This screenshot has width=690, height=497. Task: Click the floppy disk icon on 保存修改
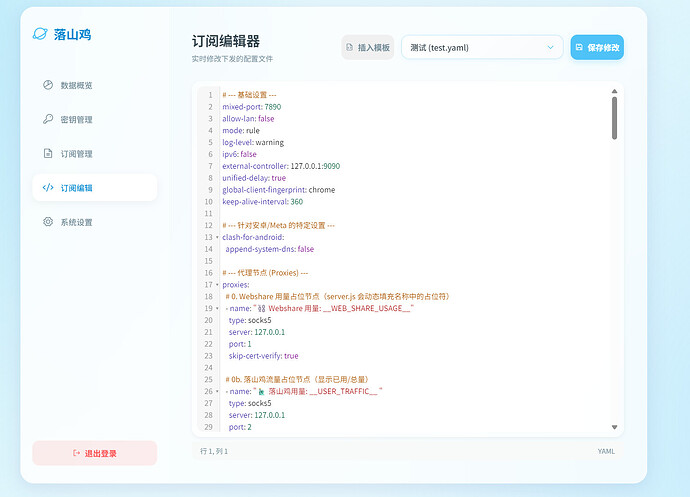point(579,47)
